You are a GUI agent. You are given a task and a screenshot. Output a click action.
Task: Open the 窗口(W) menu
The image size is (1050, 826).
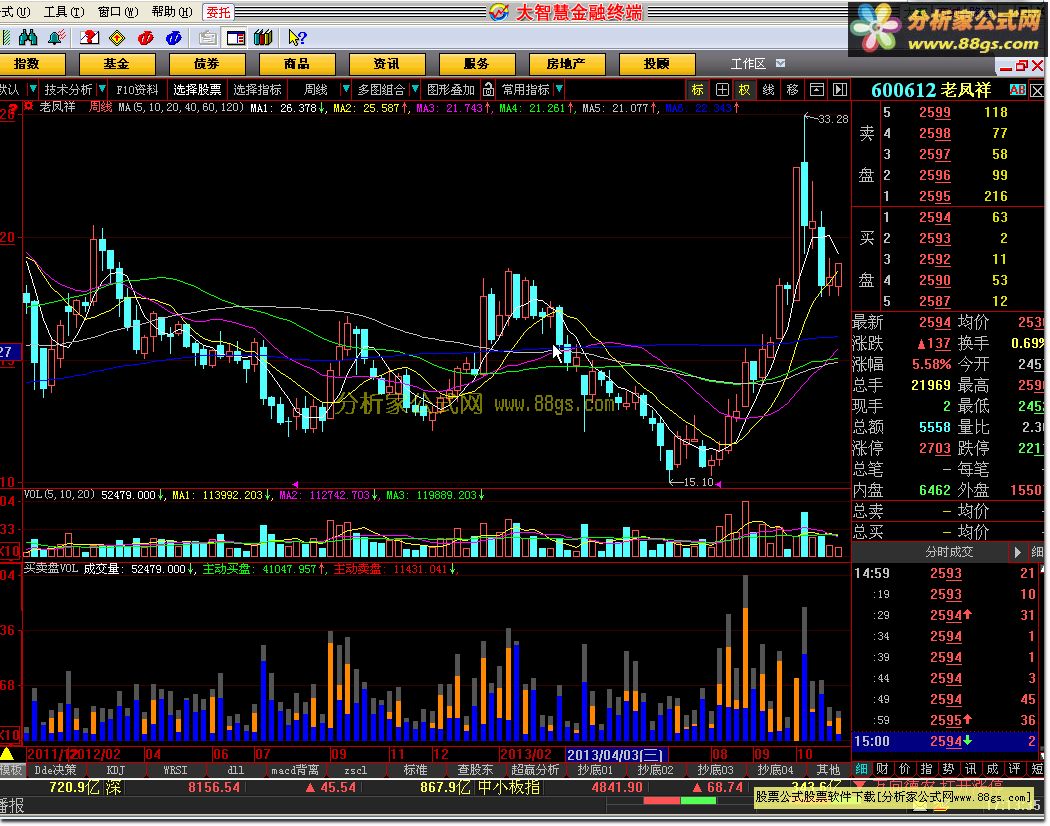click(x=118, y=11)
